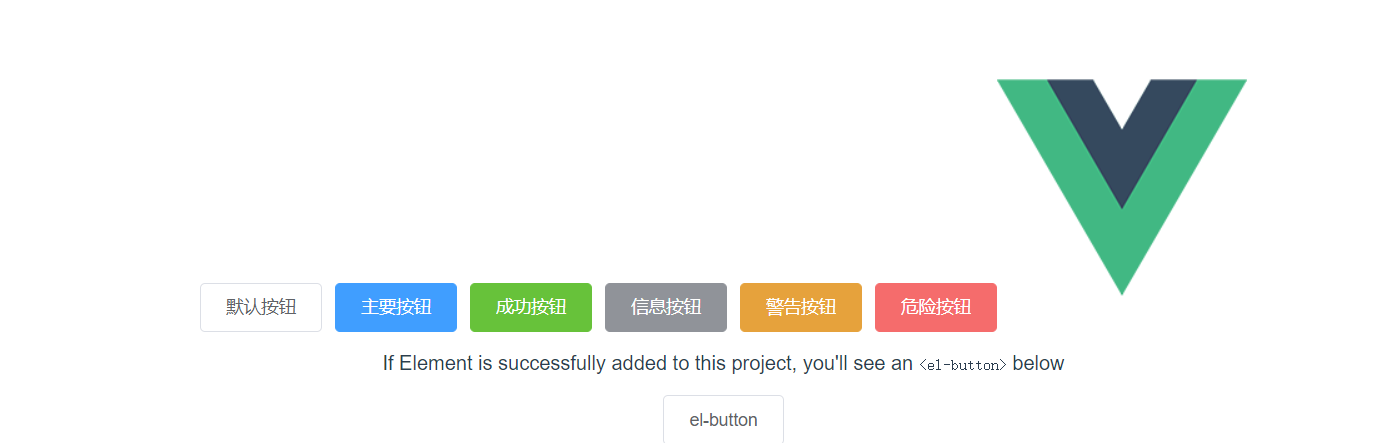The width and height of the screenshot is (1383, 443).
Task: Click the phrase "you'll see an"
Action: pos(858,364)
